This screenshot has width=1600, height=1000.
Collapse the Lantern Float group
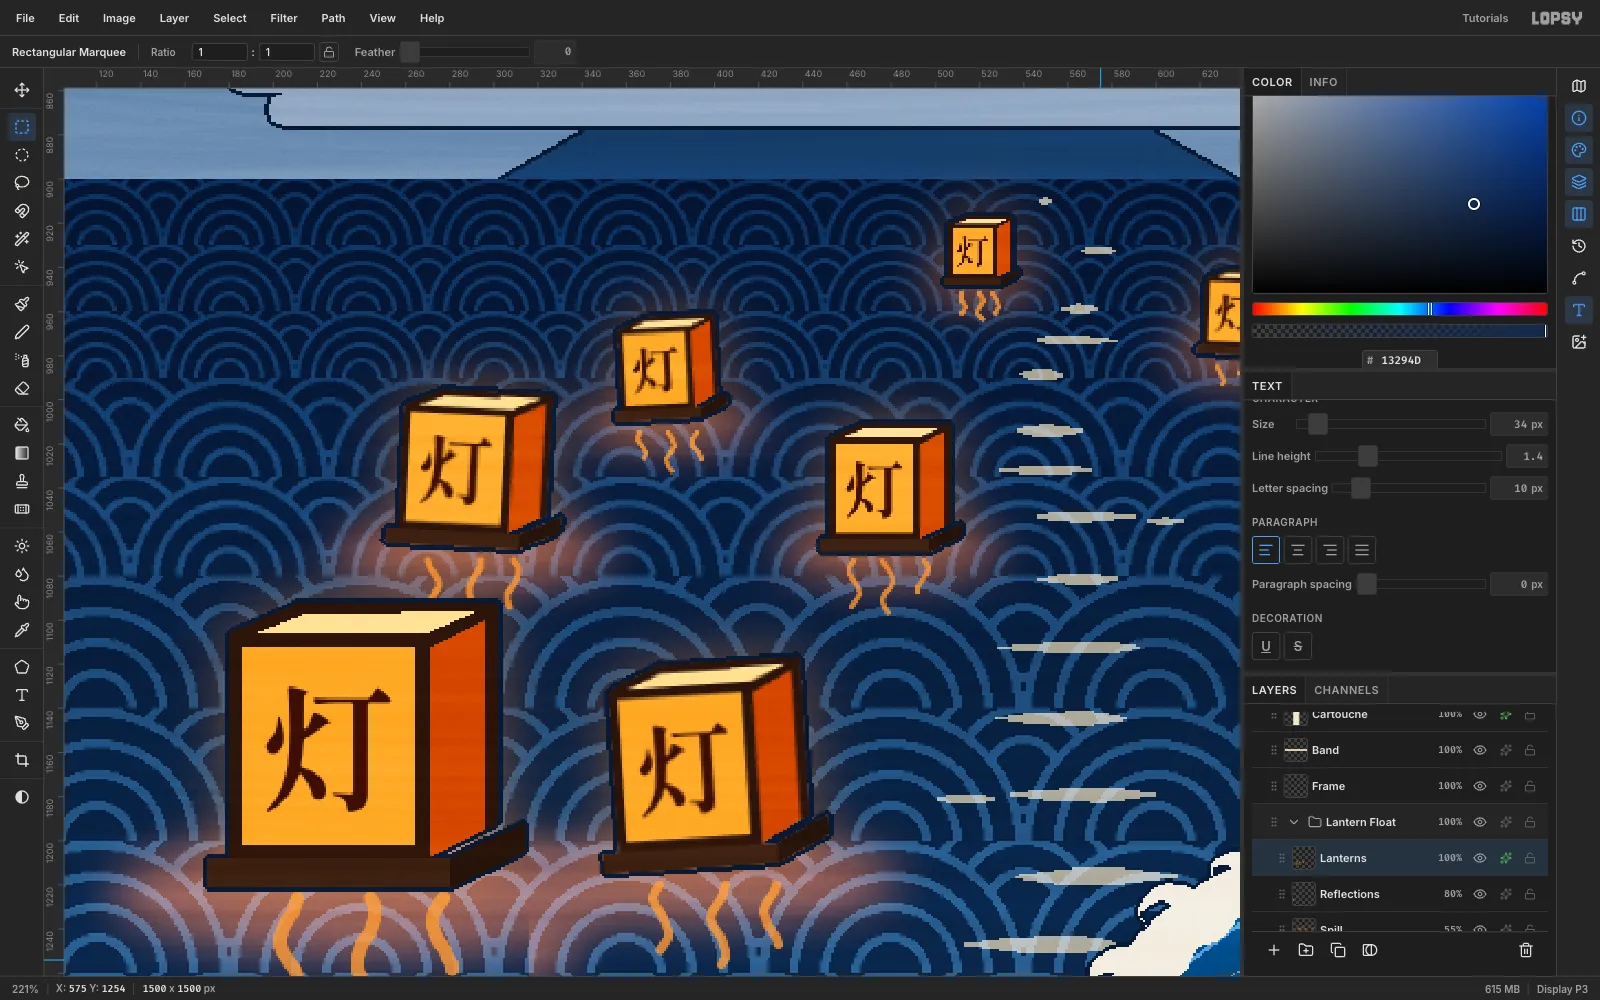pyautogui.click(x=1294, y=822)
